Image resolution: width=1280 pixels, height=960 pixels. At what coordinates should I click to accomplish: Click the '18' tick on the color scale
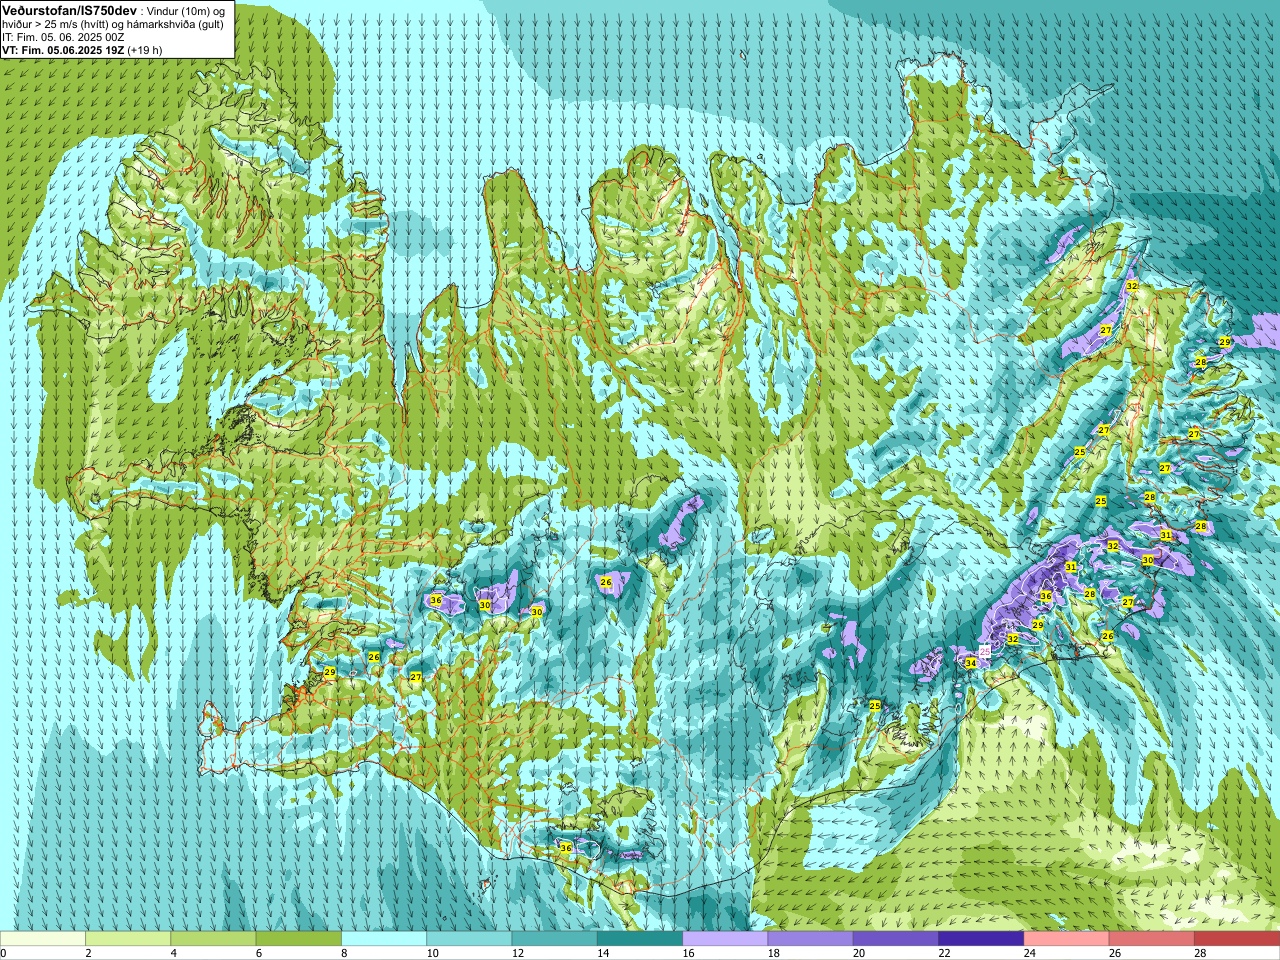[774, 953]
